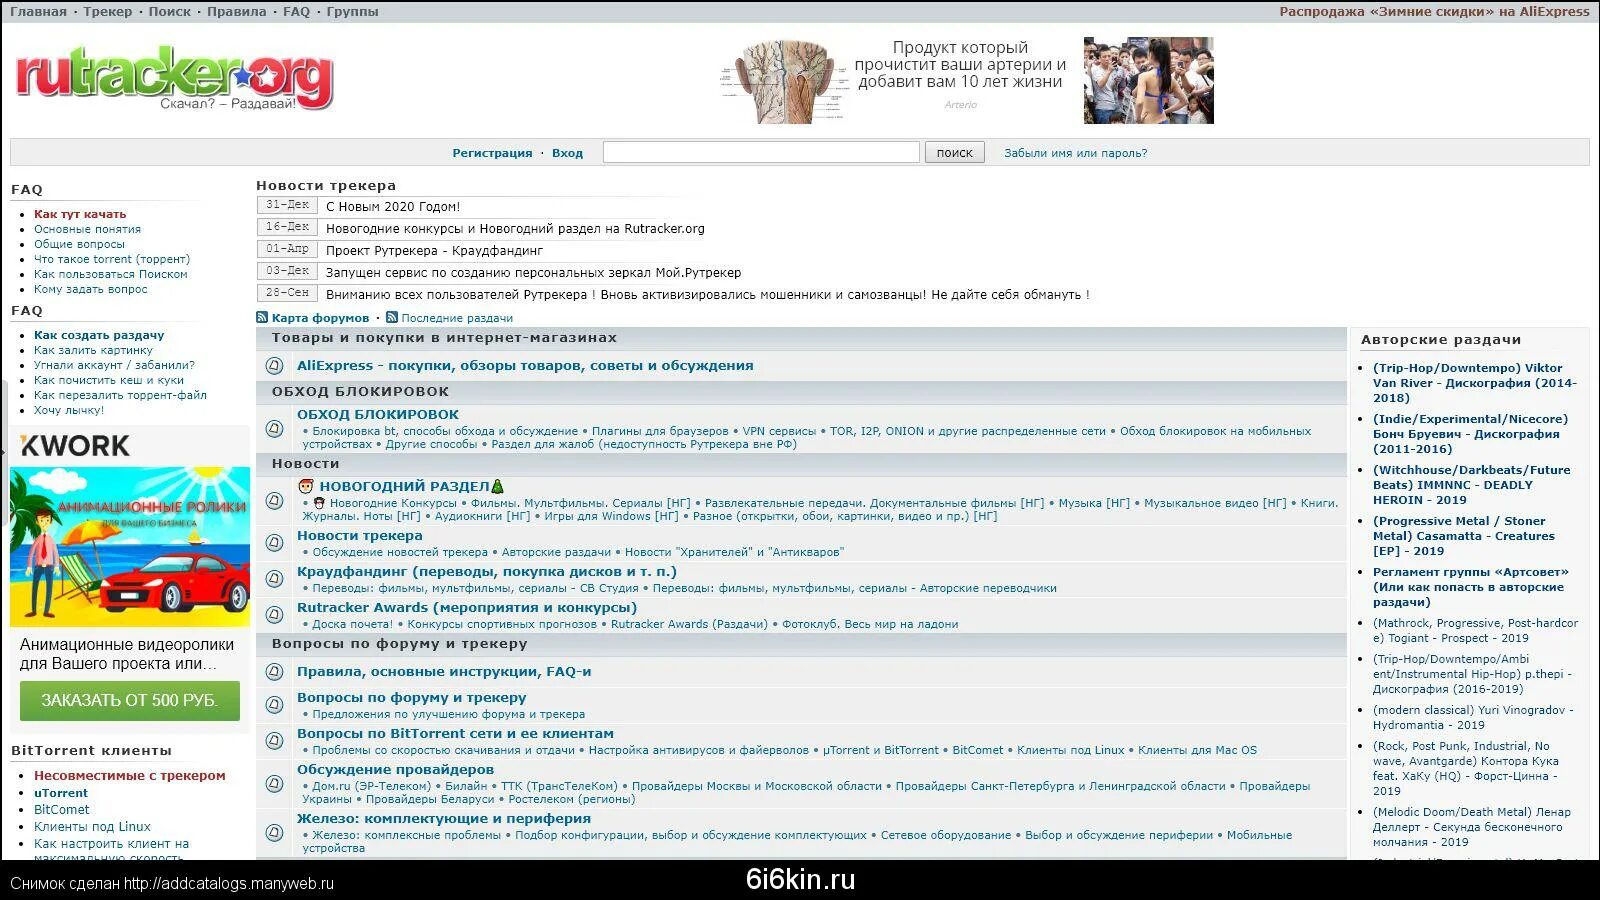
Task: Open AliExpress покупки, обзоры товаров forum
Action: (x=525, y=366)
